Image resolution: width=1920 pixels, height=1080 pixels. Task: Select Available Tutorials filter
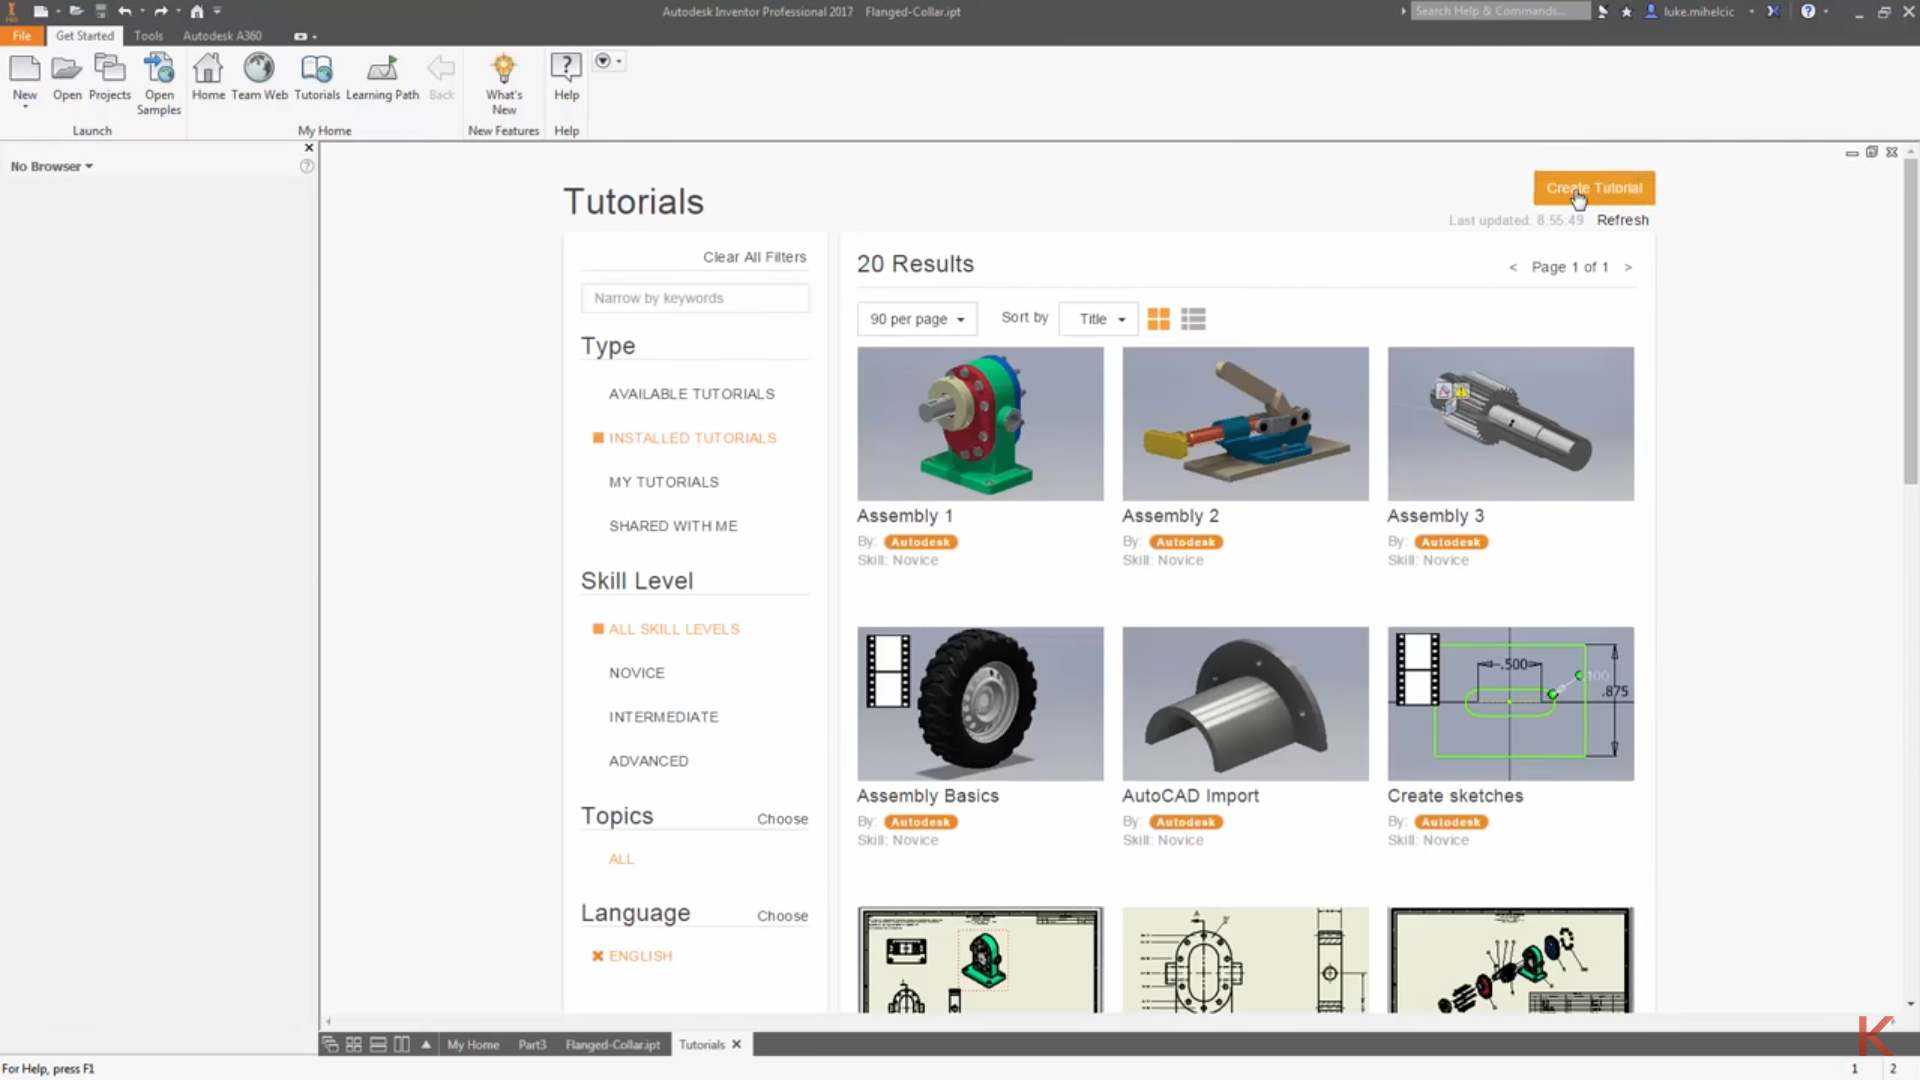[691, 394]
